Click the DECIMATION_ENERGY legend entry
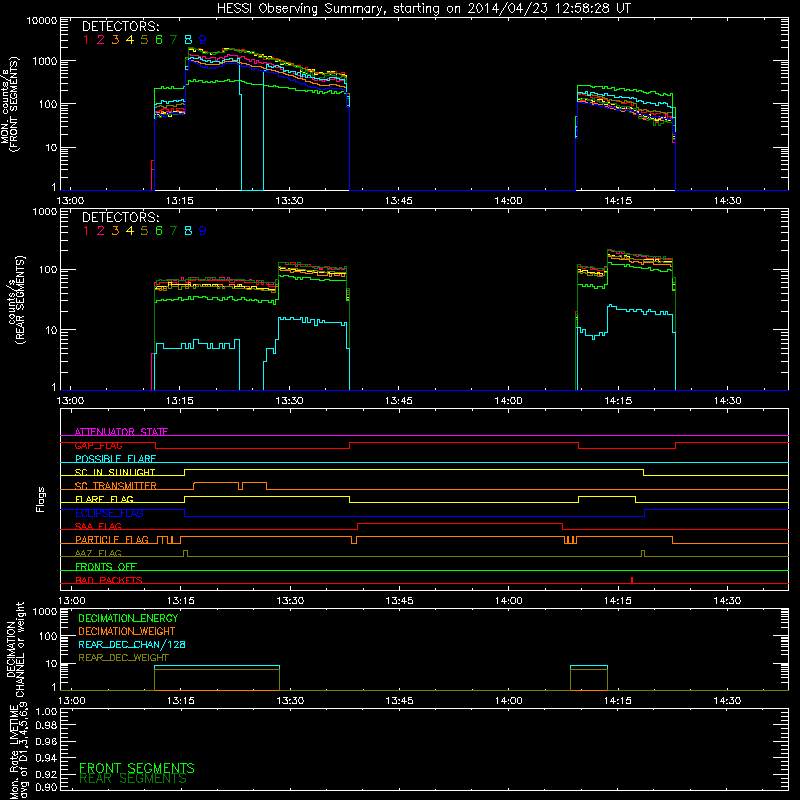 (x=128, y=618)
